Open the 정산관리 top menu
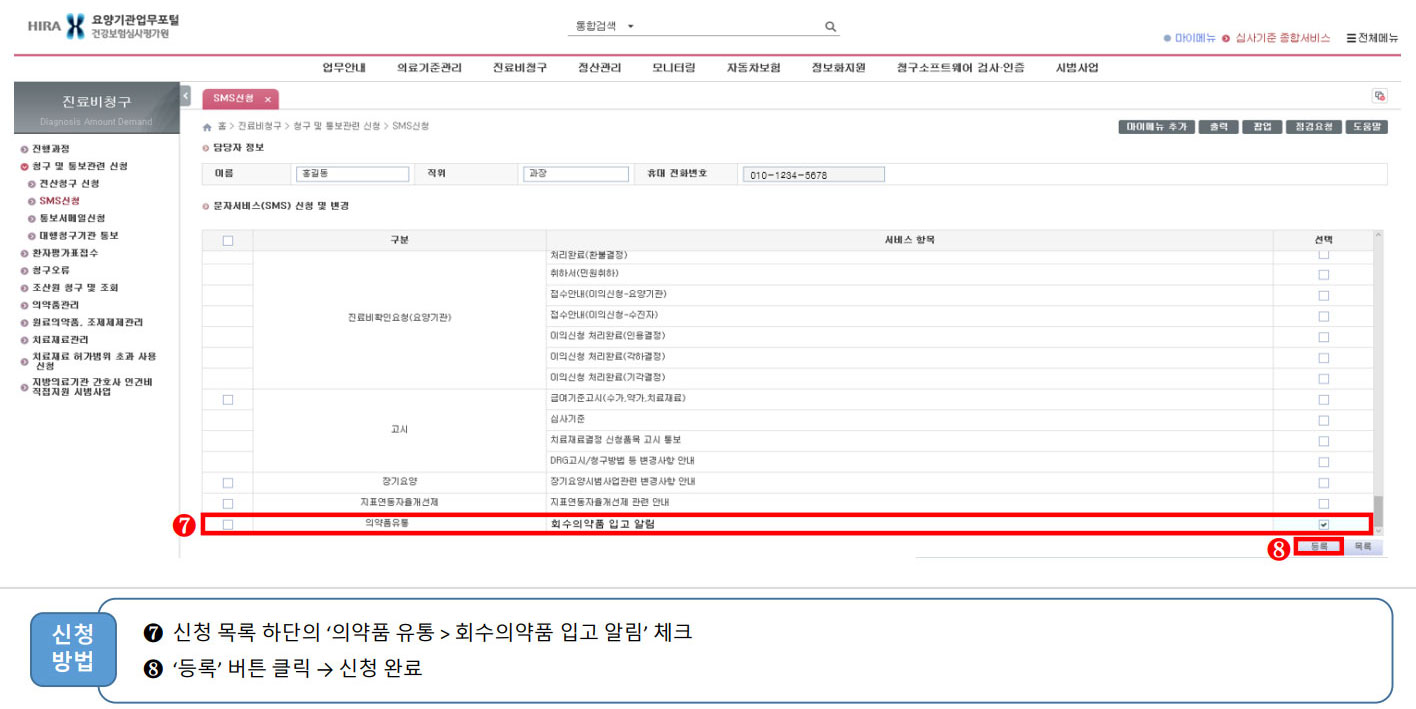The image size is (1416, 709). [x=599, y=68]
